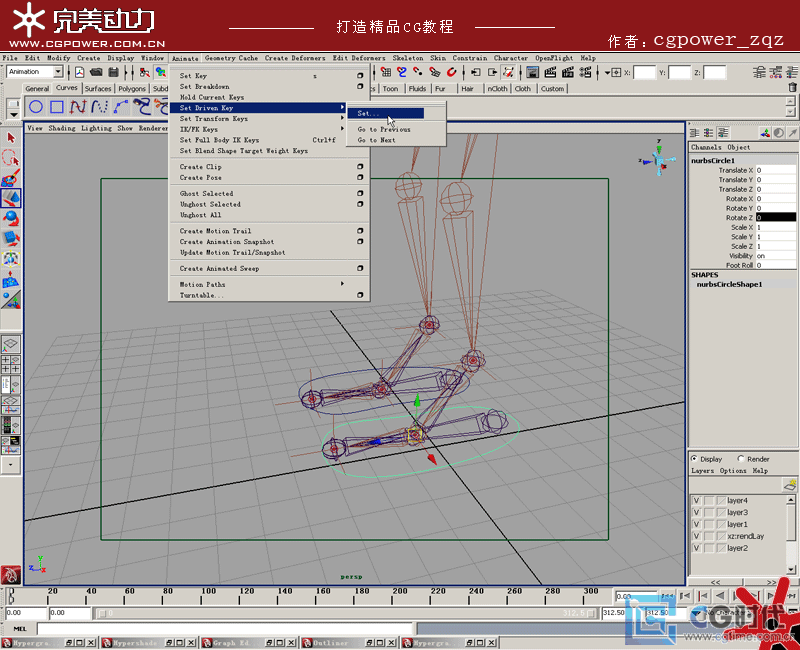Screen dimensions: 800x650
Task: Open the Animation menu set dropdown
Action: tap(58, 72)
